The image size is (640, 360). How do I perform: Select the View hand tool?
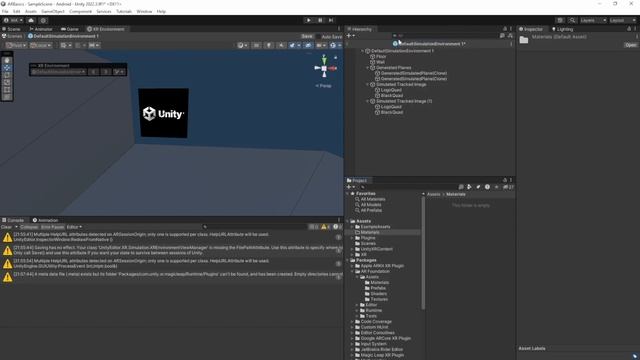click(x=7, y=60)
